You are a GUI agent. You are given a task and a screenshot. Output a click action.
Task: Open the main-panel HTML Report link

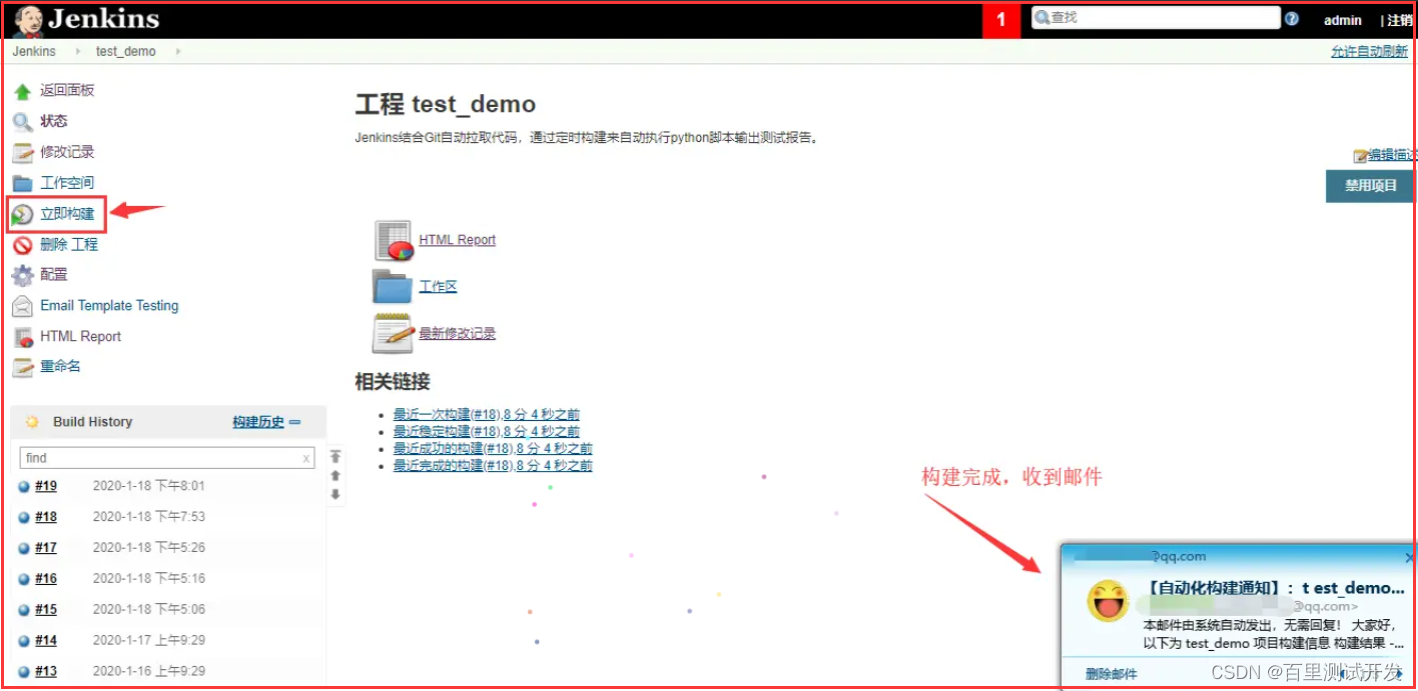tap(457, 240)
